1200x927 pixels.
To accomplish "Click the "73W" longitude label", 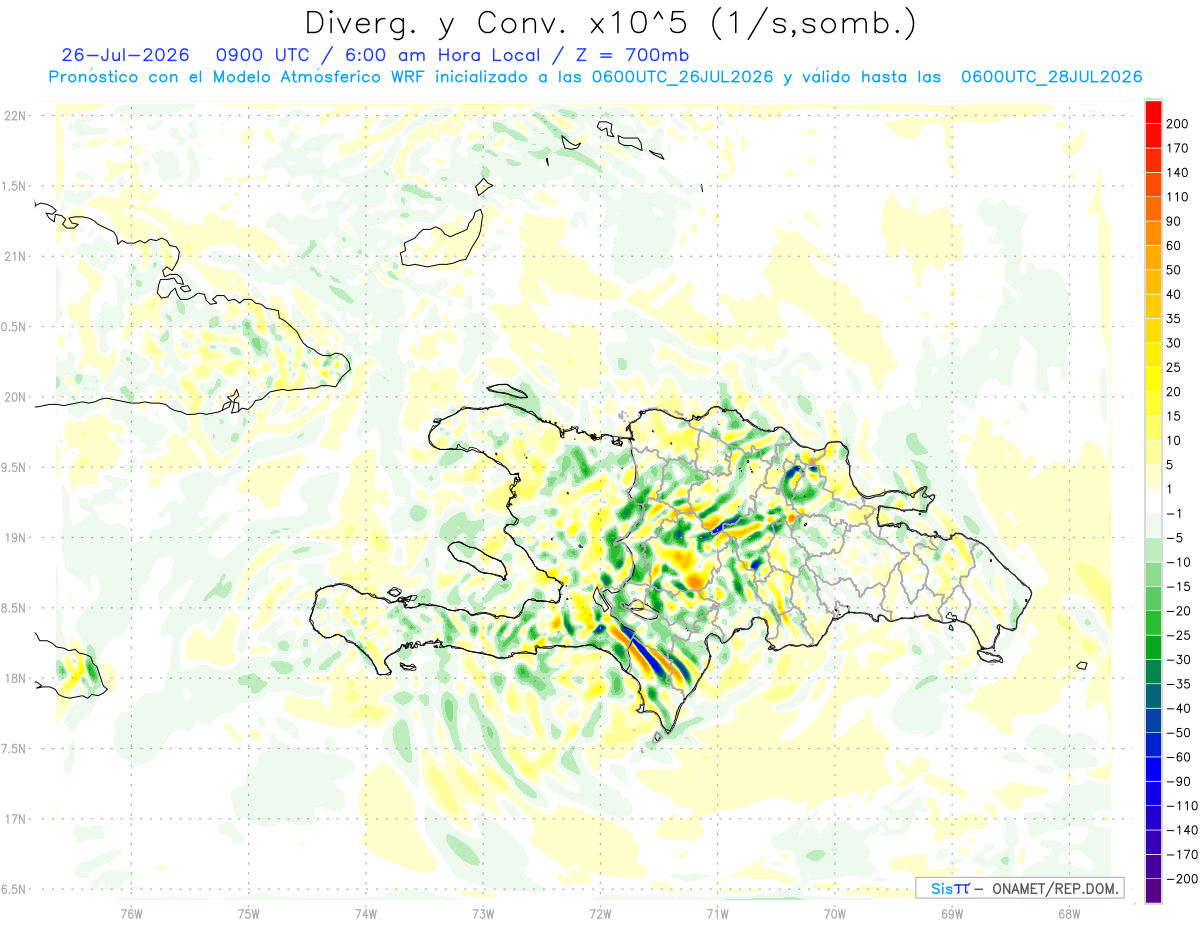I will [482, 914].
